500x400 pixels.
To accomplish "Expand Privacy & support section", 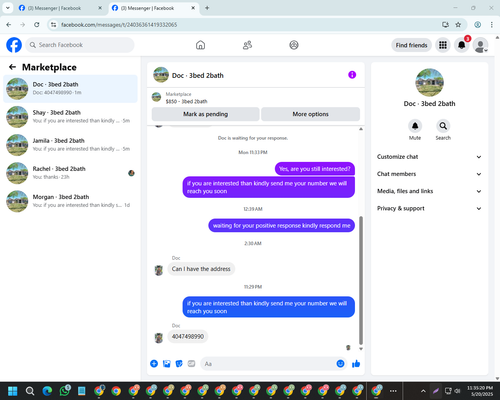I will (x=429, y=208).
